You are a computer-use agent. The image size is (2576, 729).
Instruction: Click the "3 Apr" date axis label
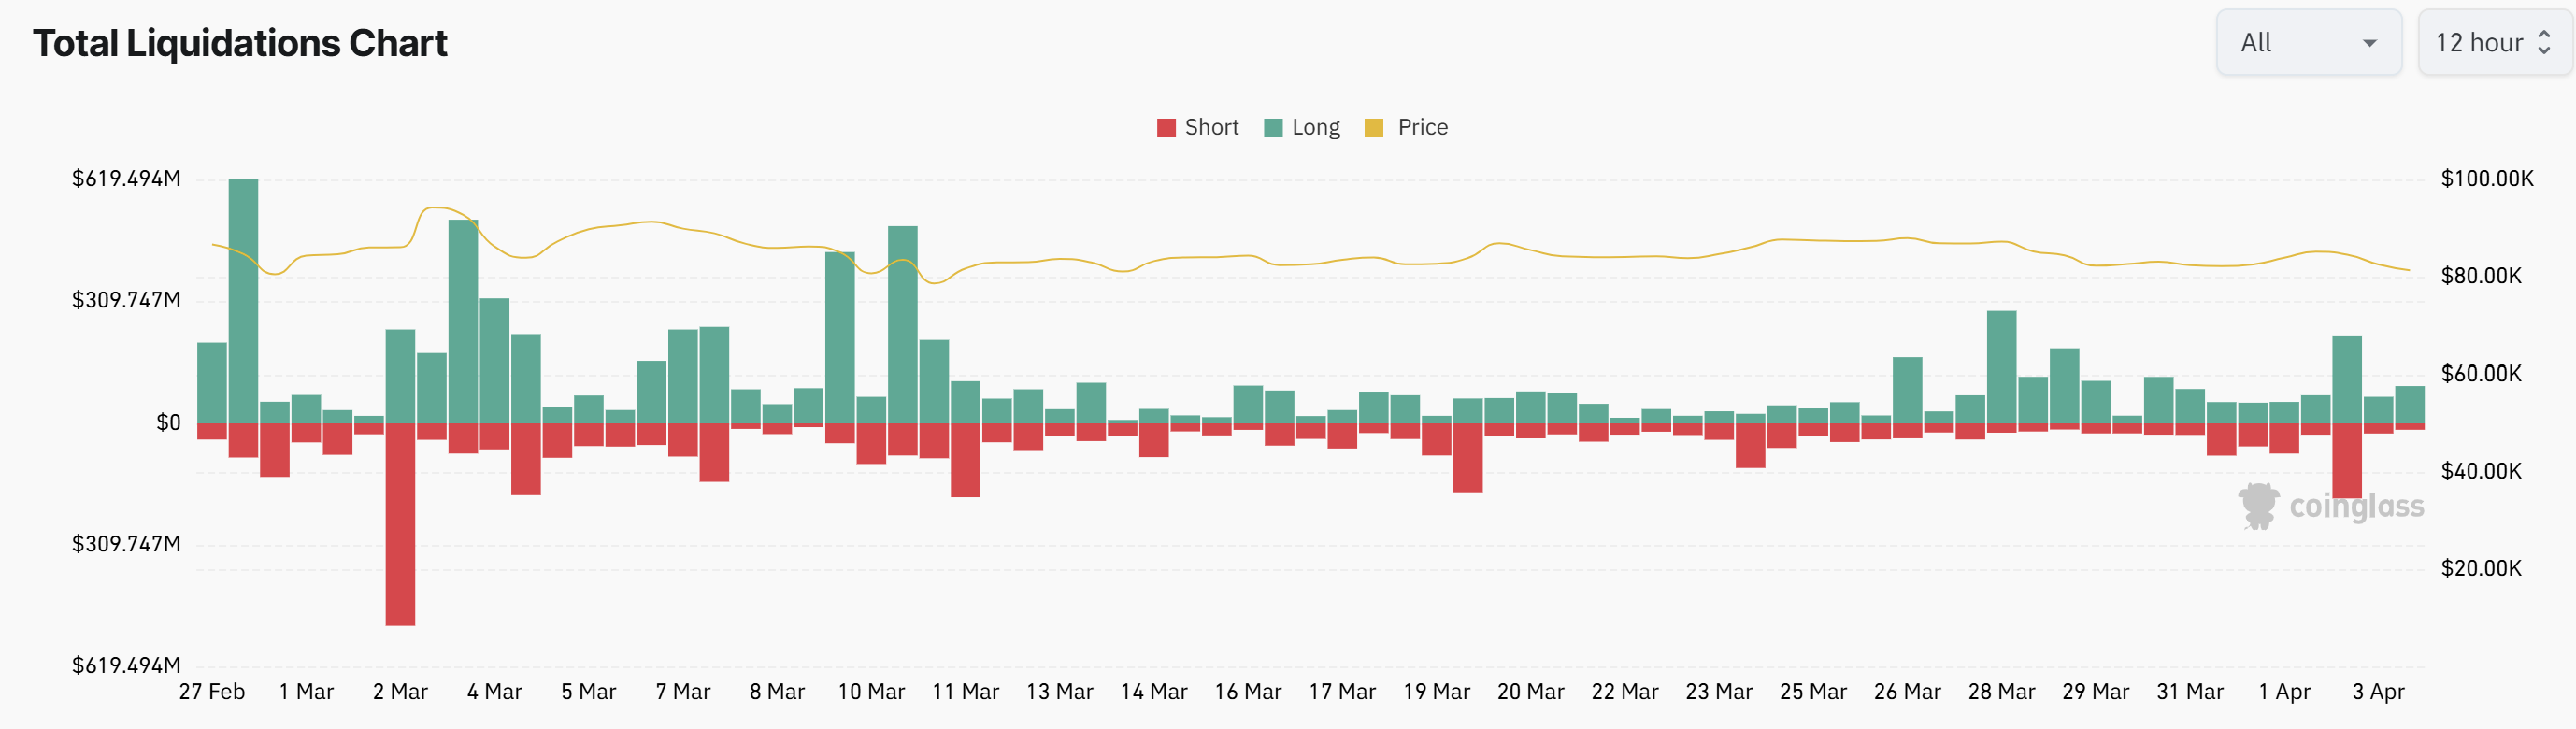click(2378, 692)
